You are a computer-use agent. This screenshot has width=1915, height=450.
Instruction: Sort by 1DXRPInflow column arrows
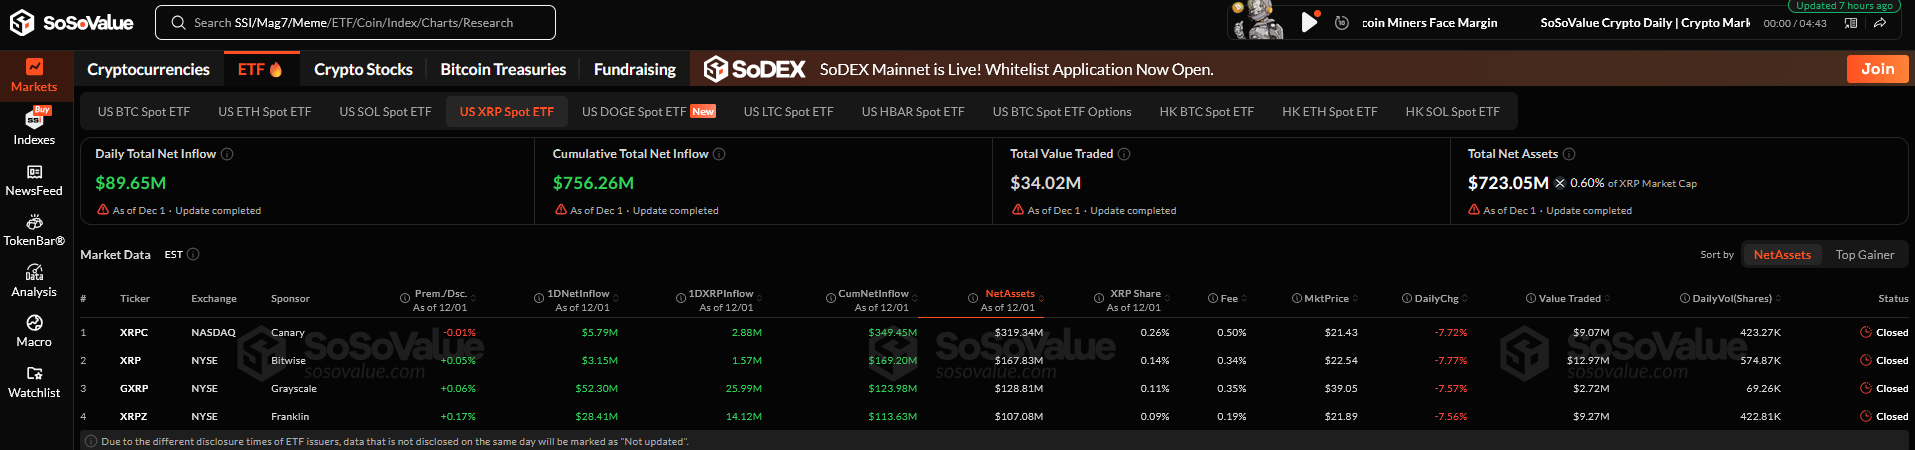(x=759, y=298)
